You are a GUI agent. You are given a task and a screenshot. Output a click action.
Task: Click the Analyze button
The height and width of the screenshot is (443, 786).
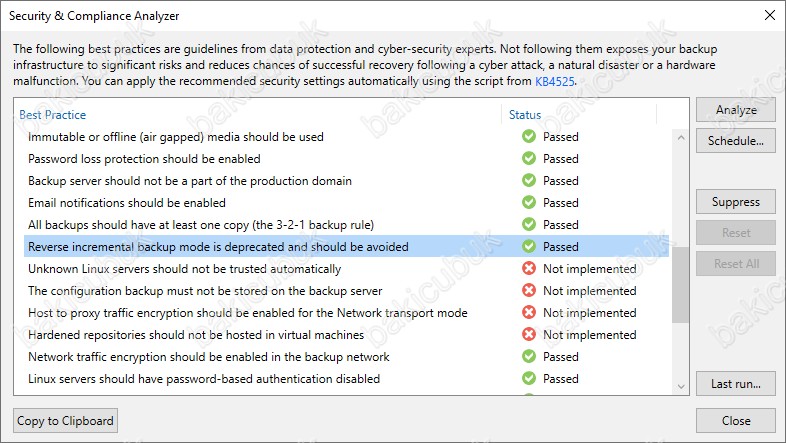click(x=735, y=110)
